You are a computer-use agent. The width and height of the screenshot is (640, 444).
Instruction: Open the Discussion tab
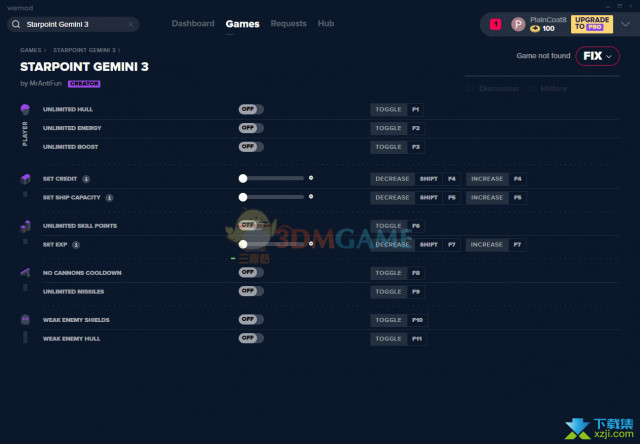click(x=499, y=89)
